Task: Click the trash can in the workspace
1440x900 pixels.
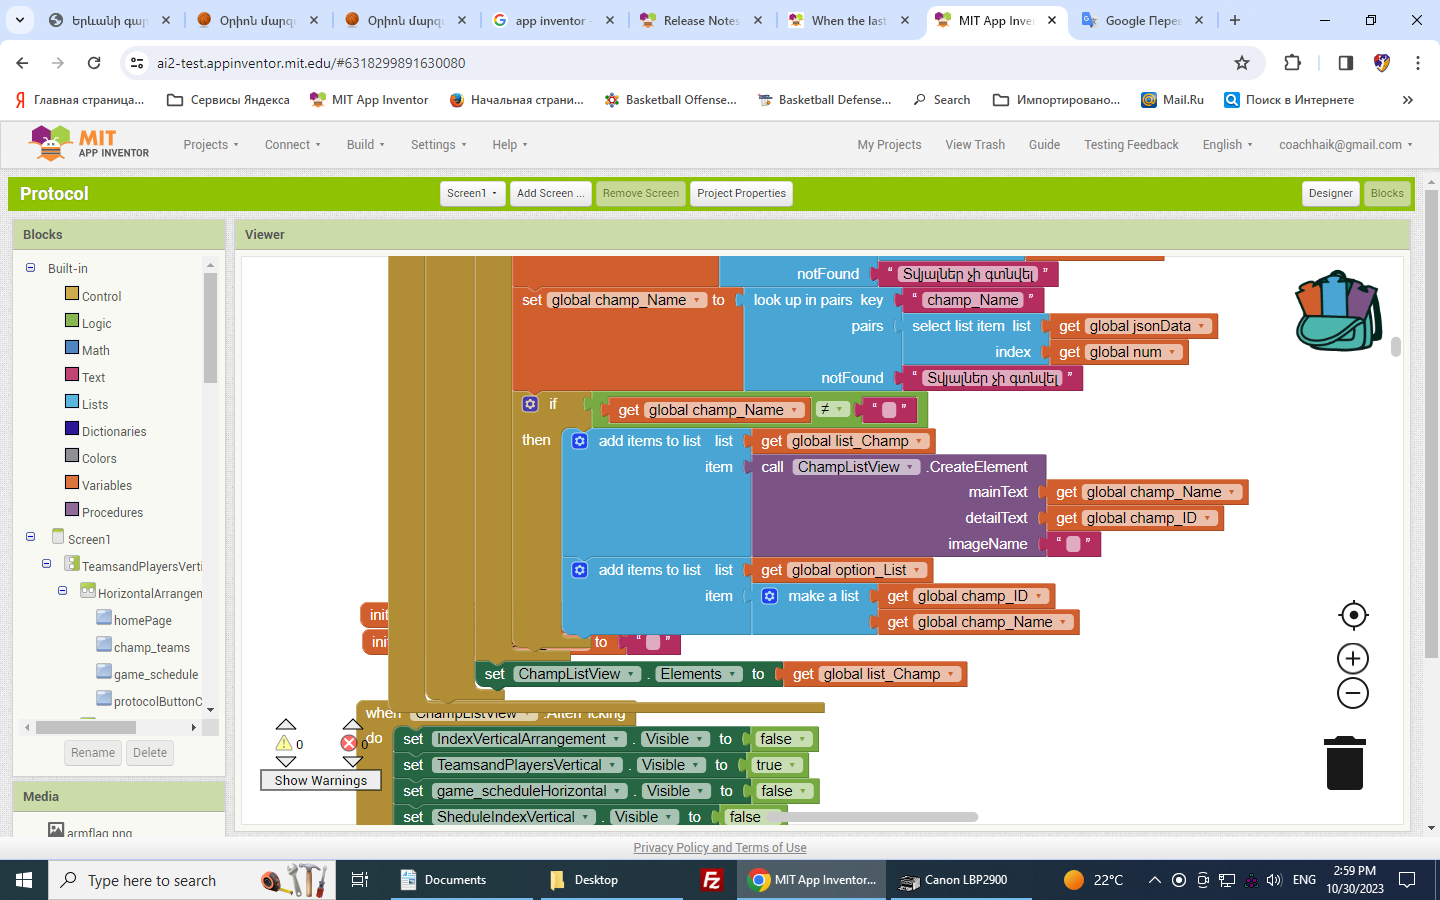Action: pos(1344,764)
